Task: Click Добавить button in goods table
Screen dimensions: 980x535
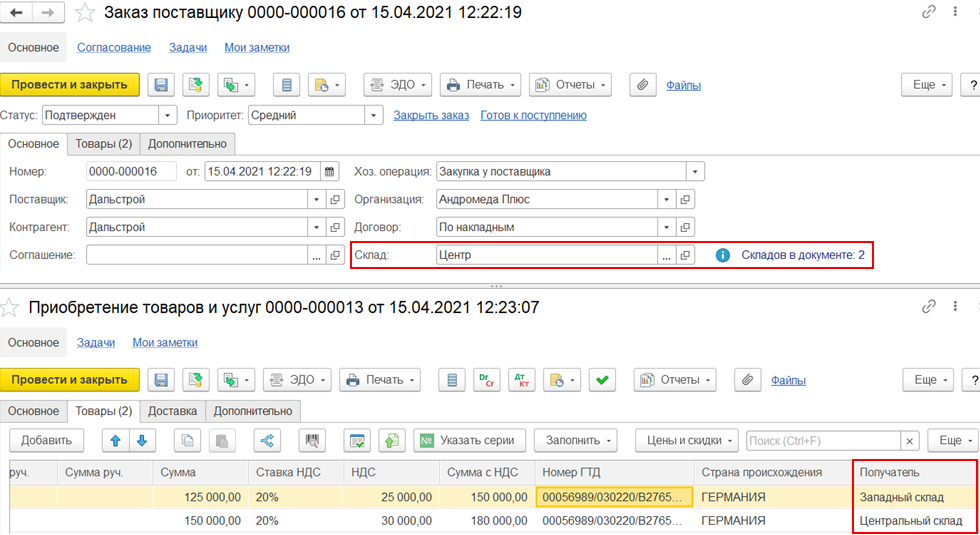Action: [46, 441]
